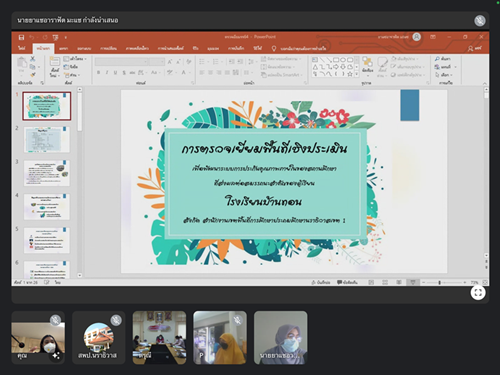Screen dimensions: 500x375
Task: Add a new slide with the New Slide icon
Action: click(x=55, y=61)
